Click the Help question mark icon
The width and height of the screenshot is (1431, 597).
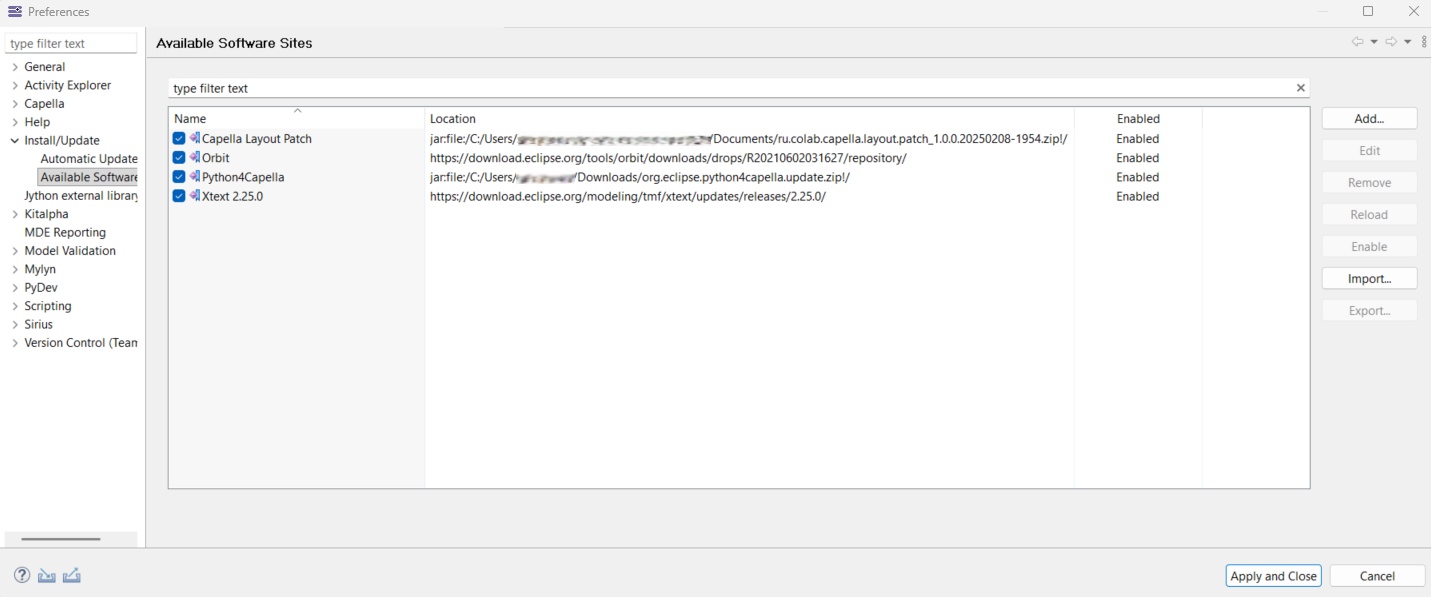pos(22,576)
